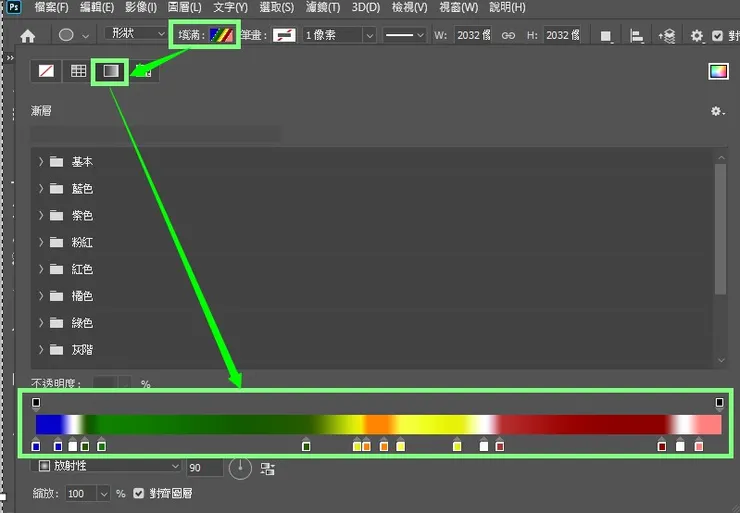Choose the solid color fill grid icon
The image size is (740, 513).
(78, 71)
